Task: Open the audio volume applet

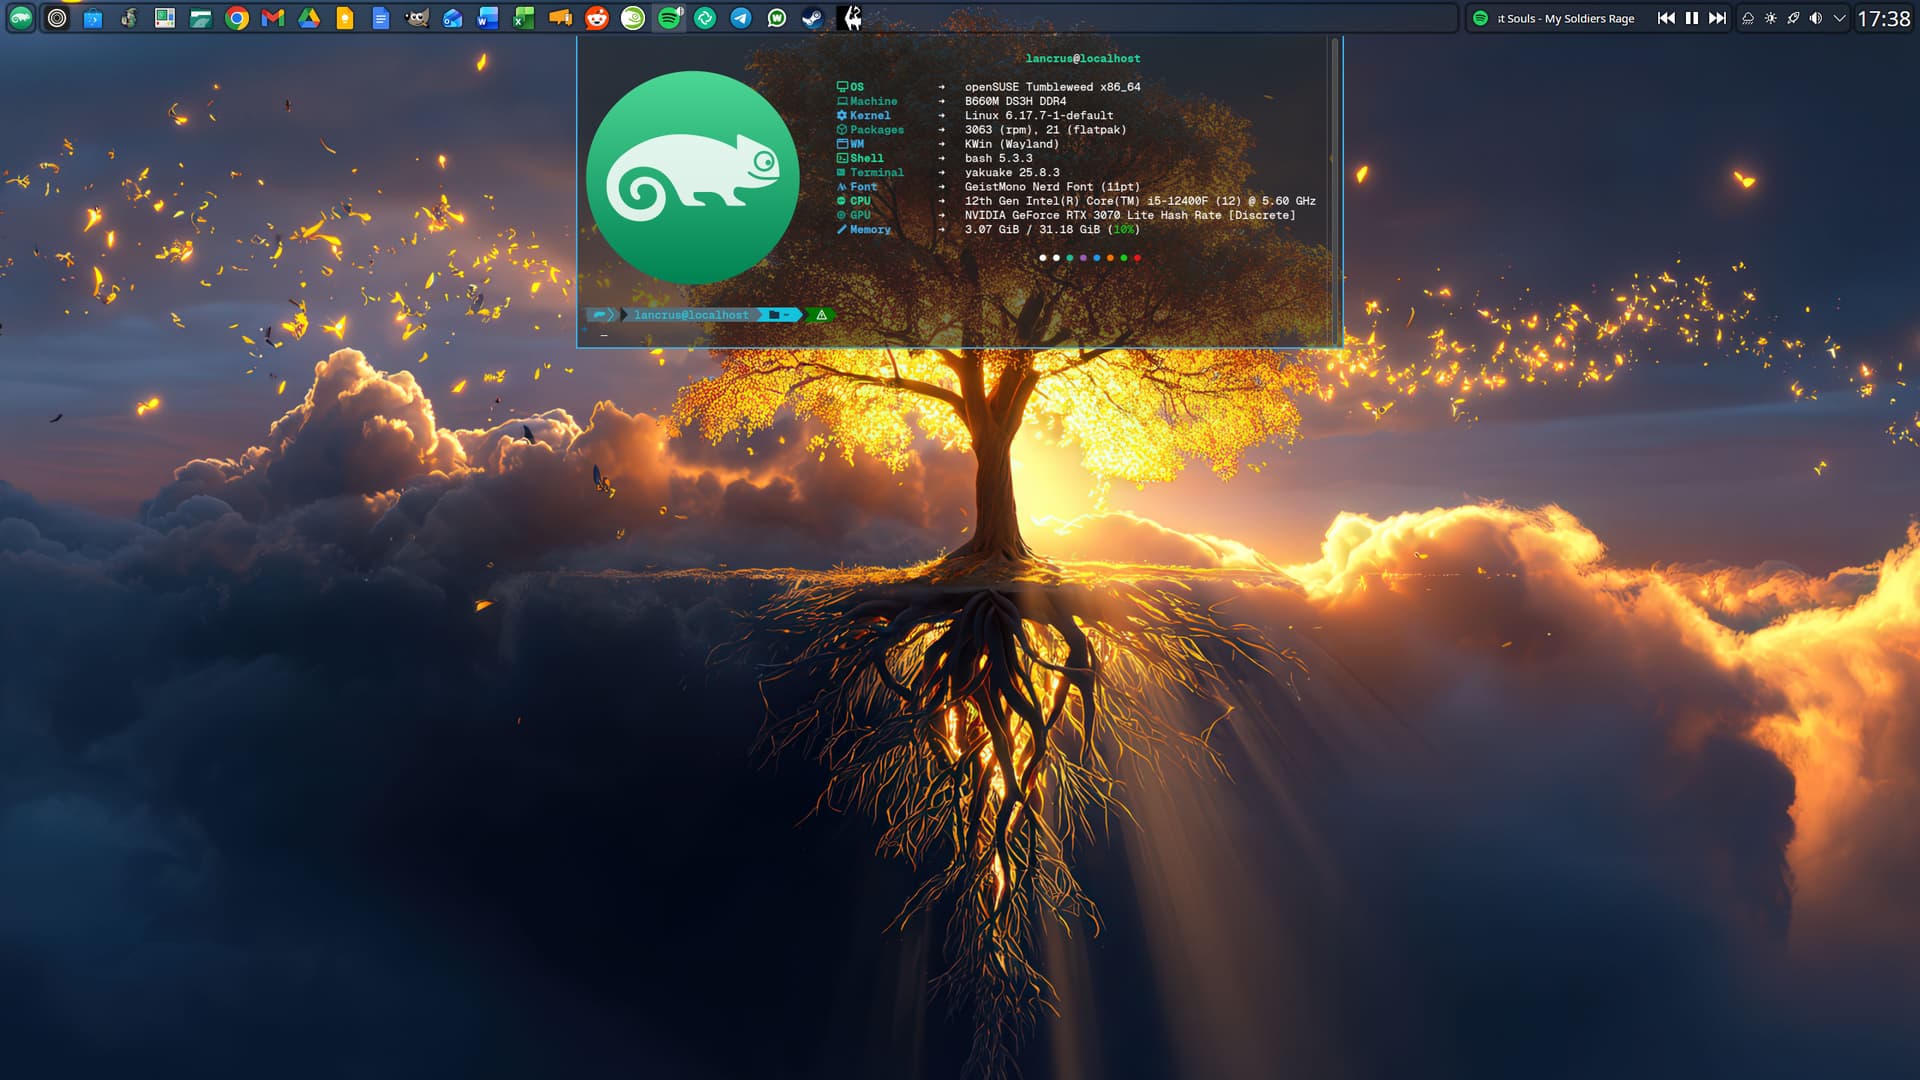Action: click(x=1816, y=18)
